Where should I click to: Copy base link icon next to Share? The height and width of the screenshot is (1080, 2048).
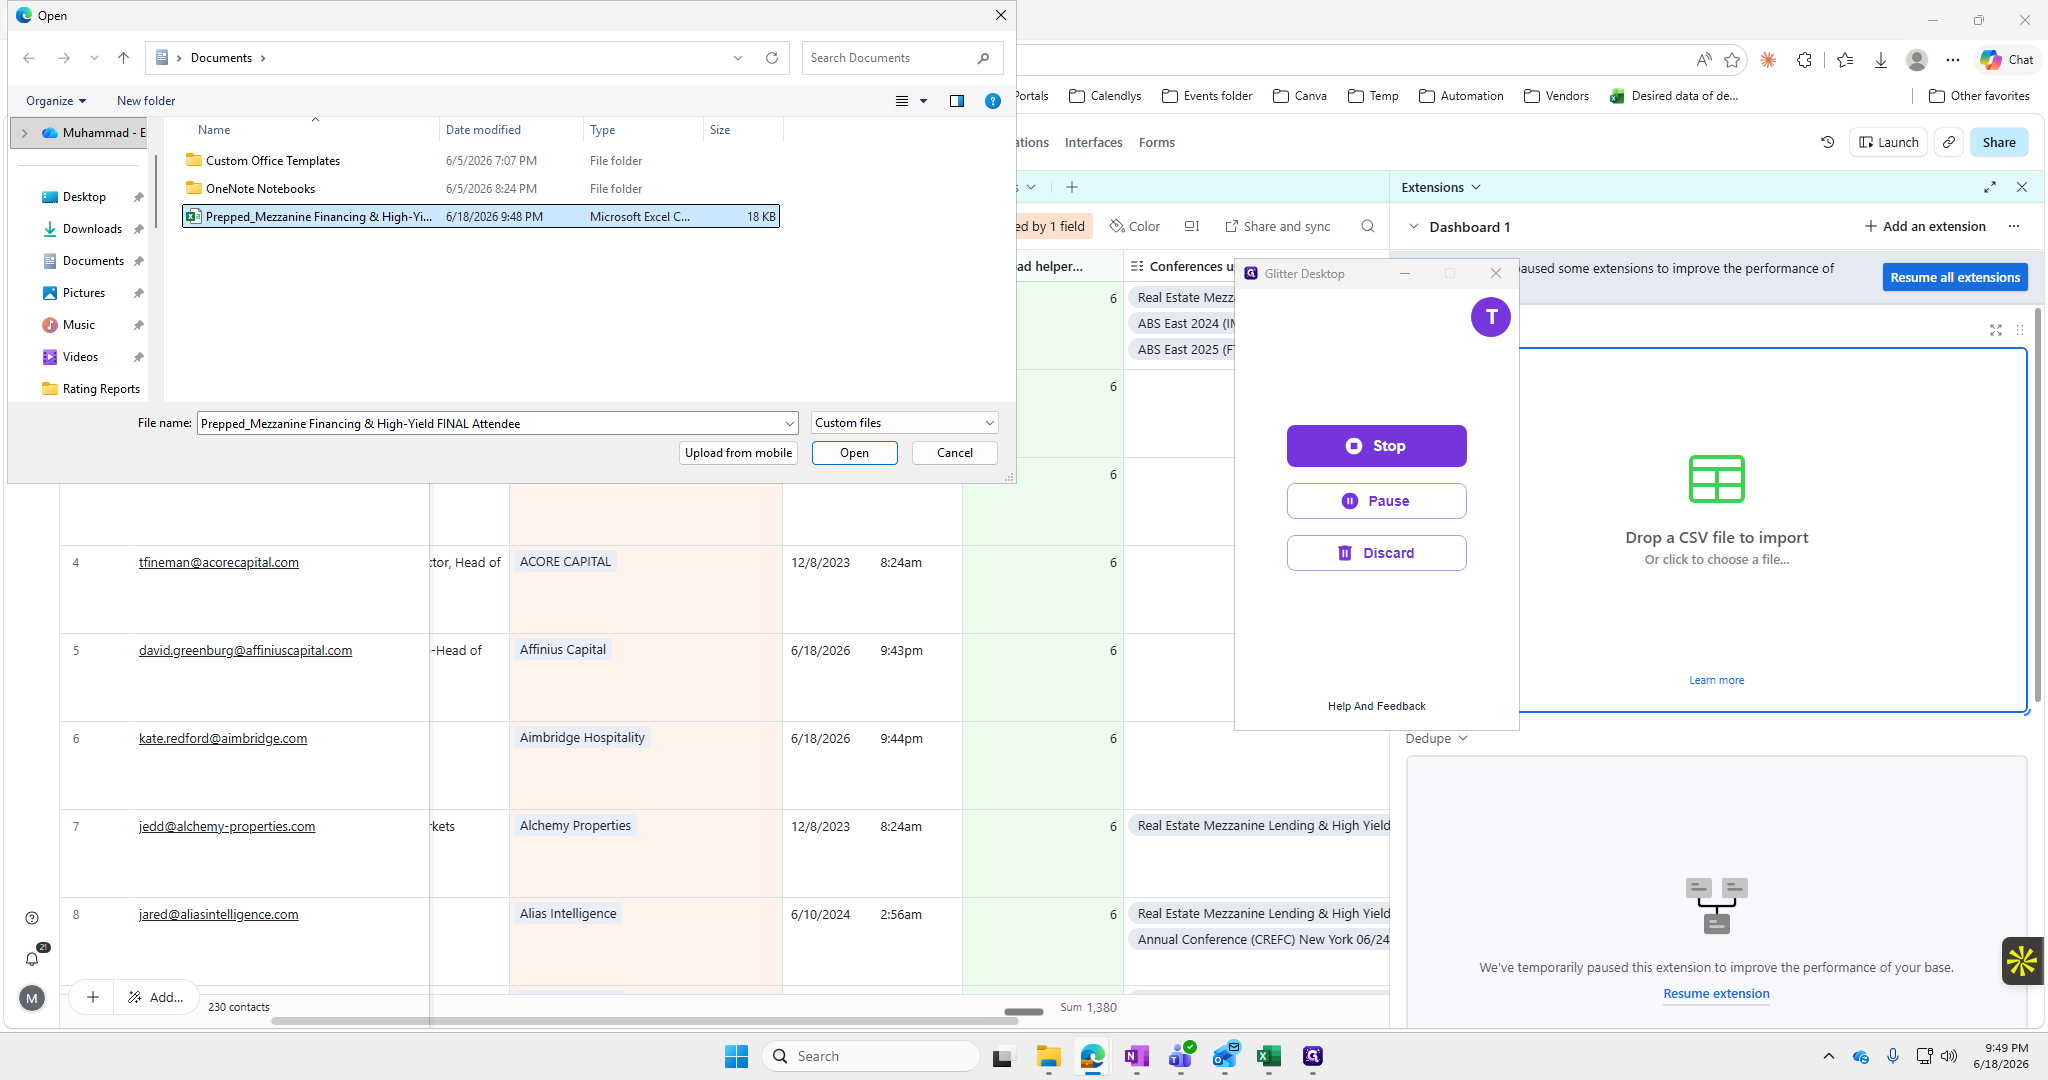pos(1949,142)
